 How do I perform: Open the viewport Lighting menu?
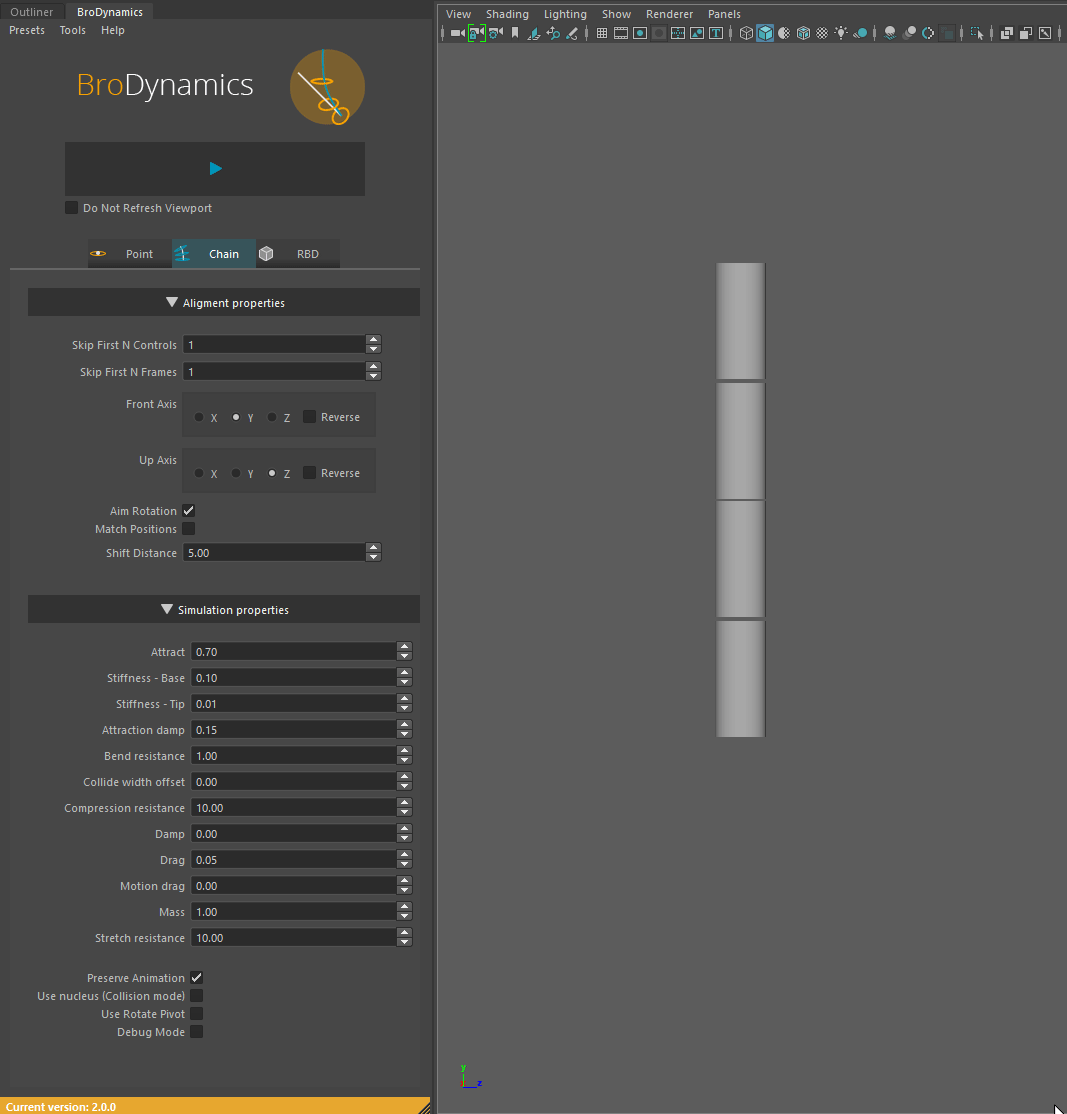click(x=565, y=14)
